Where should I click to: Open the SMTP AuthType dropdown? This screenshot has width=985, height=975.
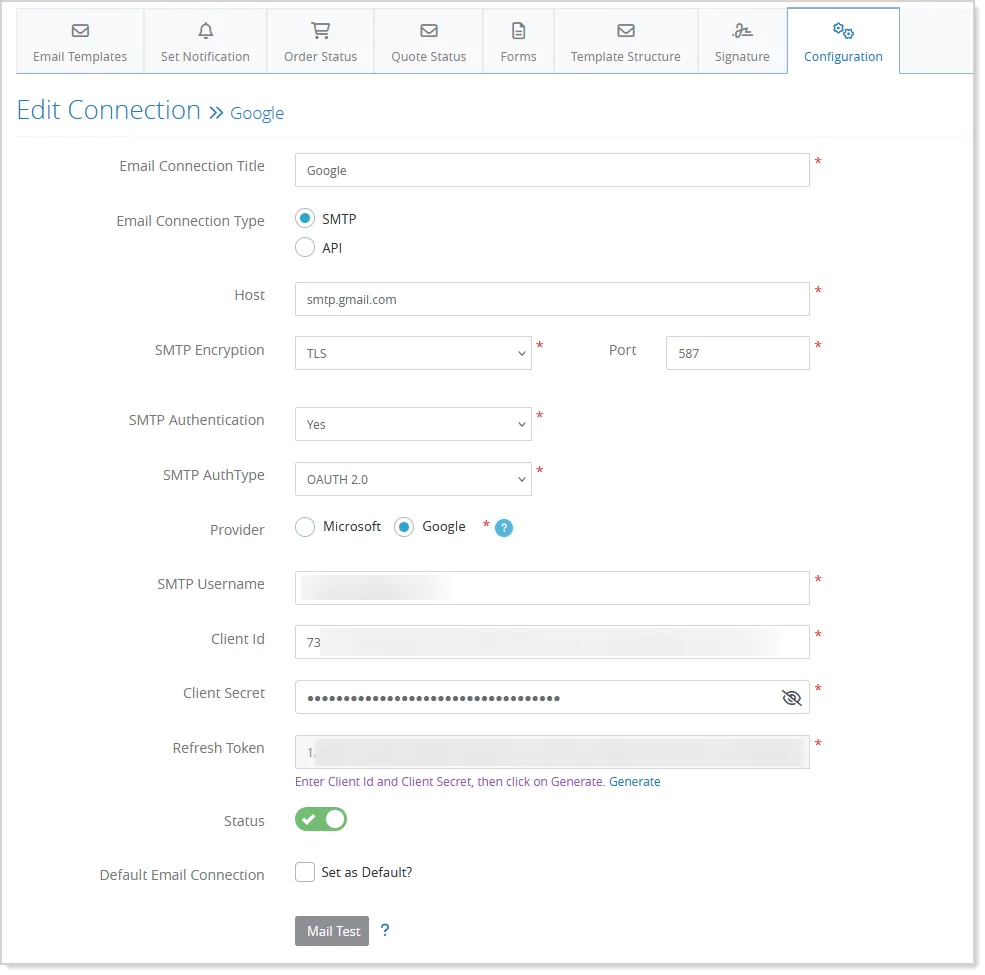pos(413,479)
